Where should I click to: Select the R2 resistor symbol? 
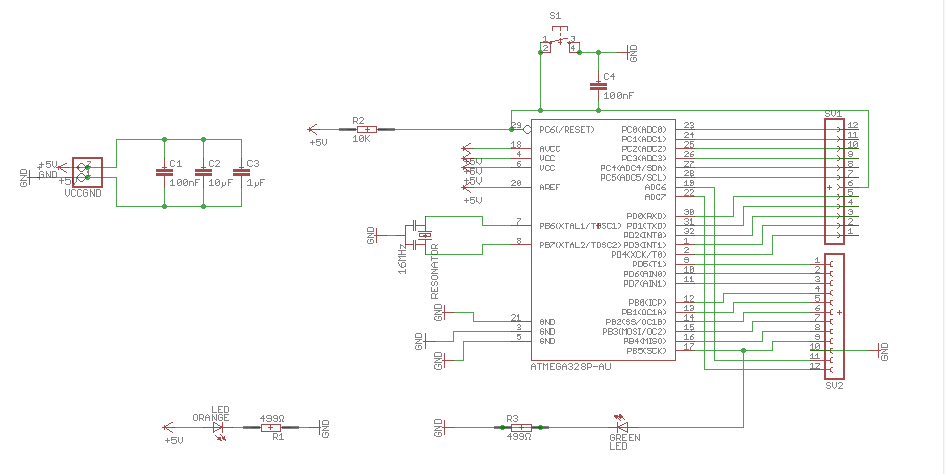(x=366, y=129)
